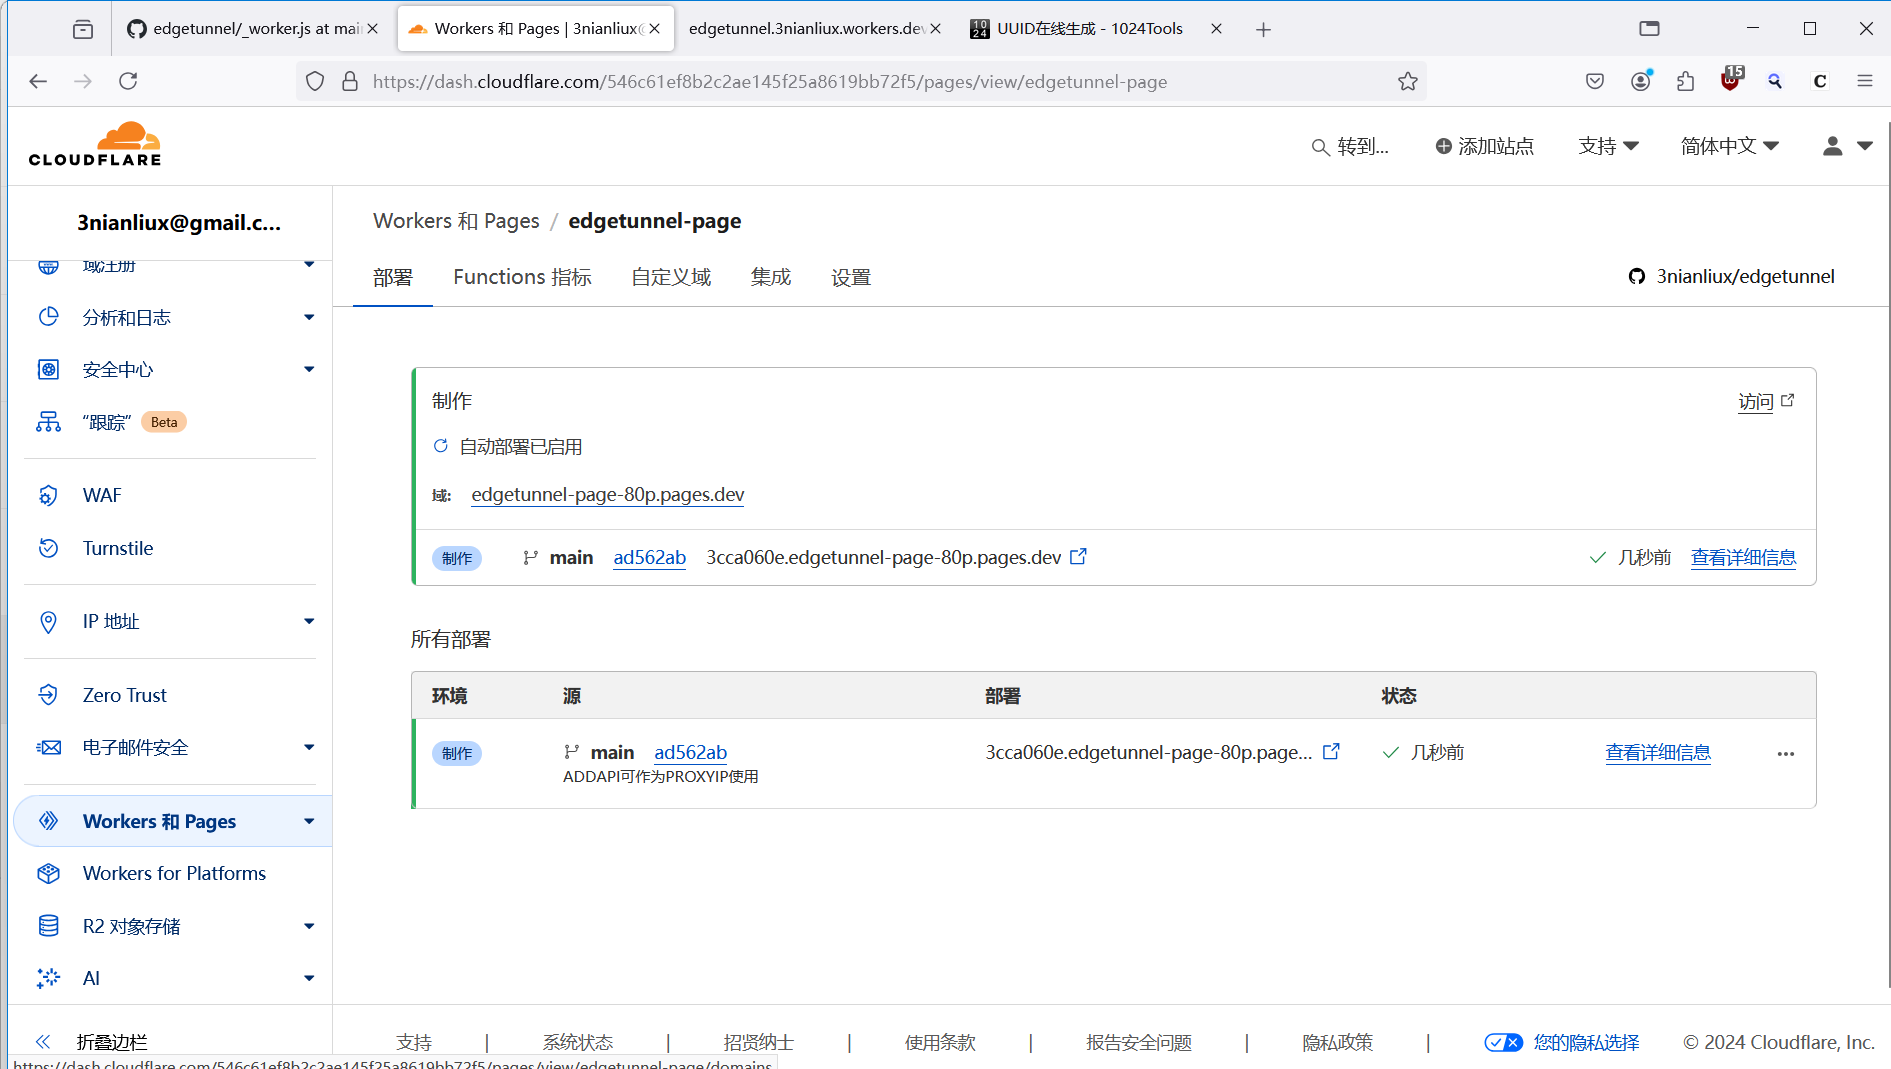
Task: Open the 跟踪 Beta sidebar icon
Action: click(48, 422)
